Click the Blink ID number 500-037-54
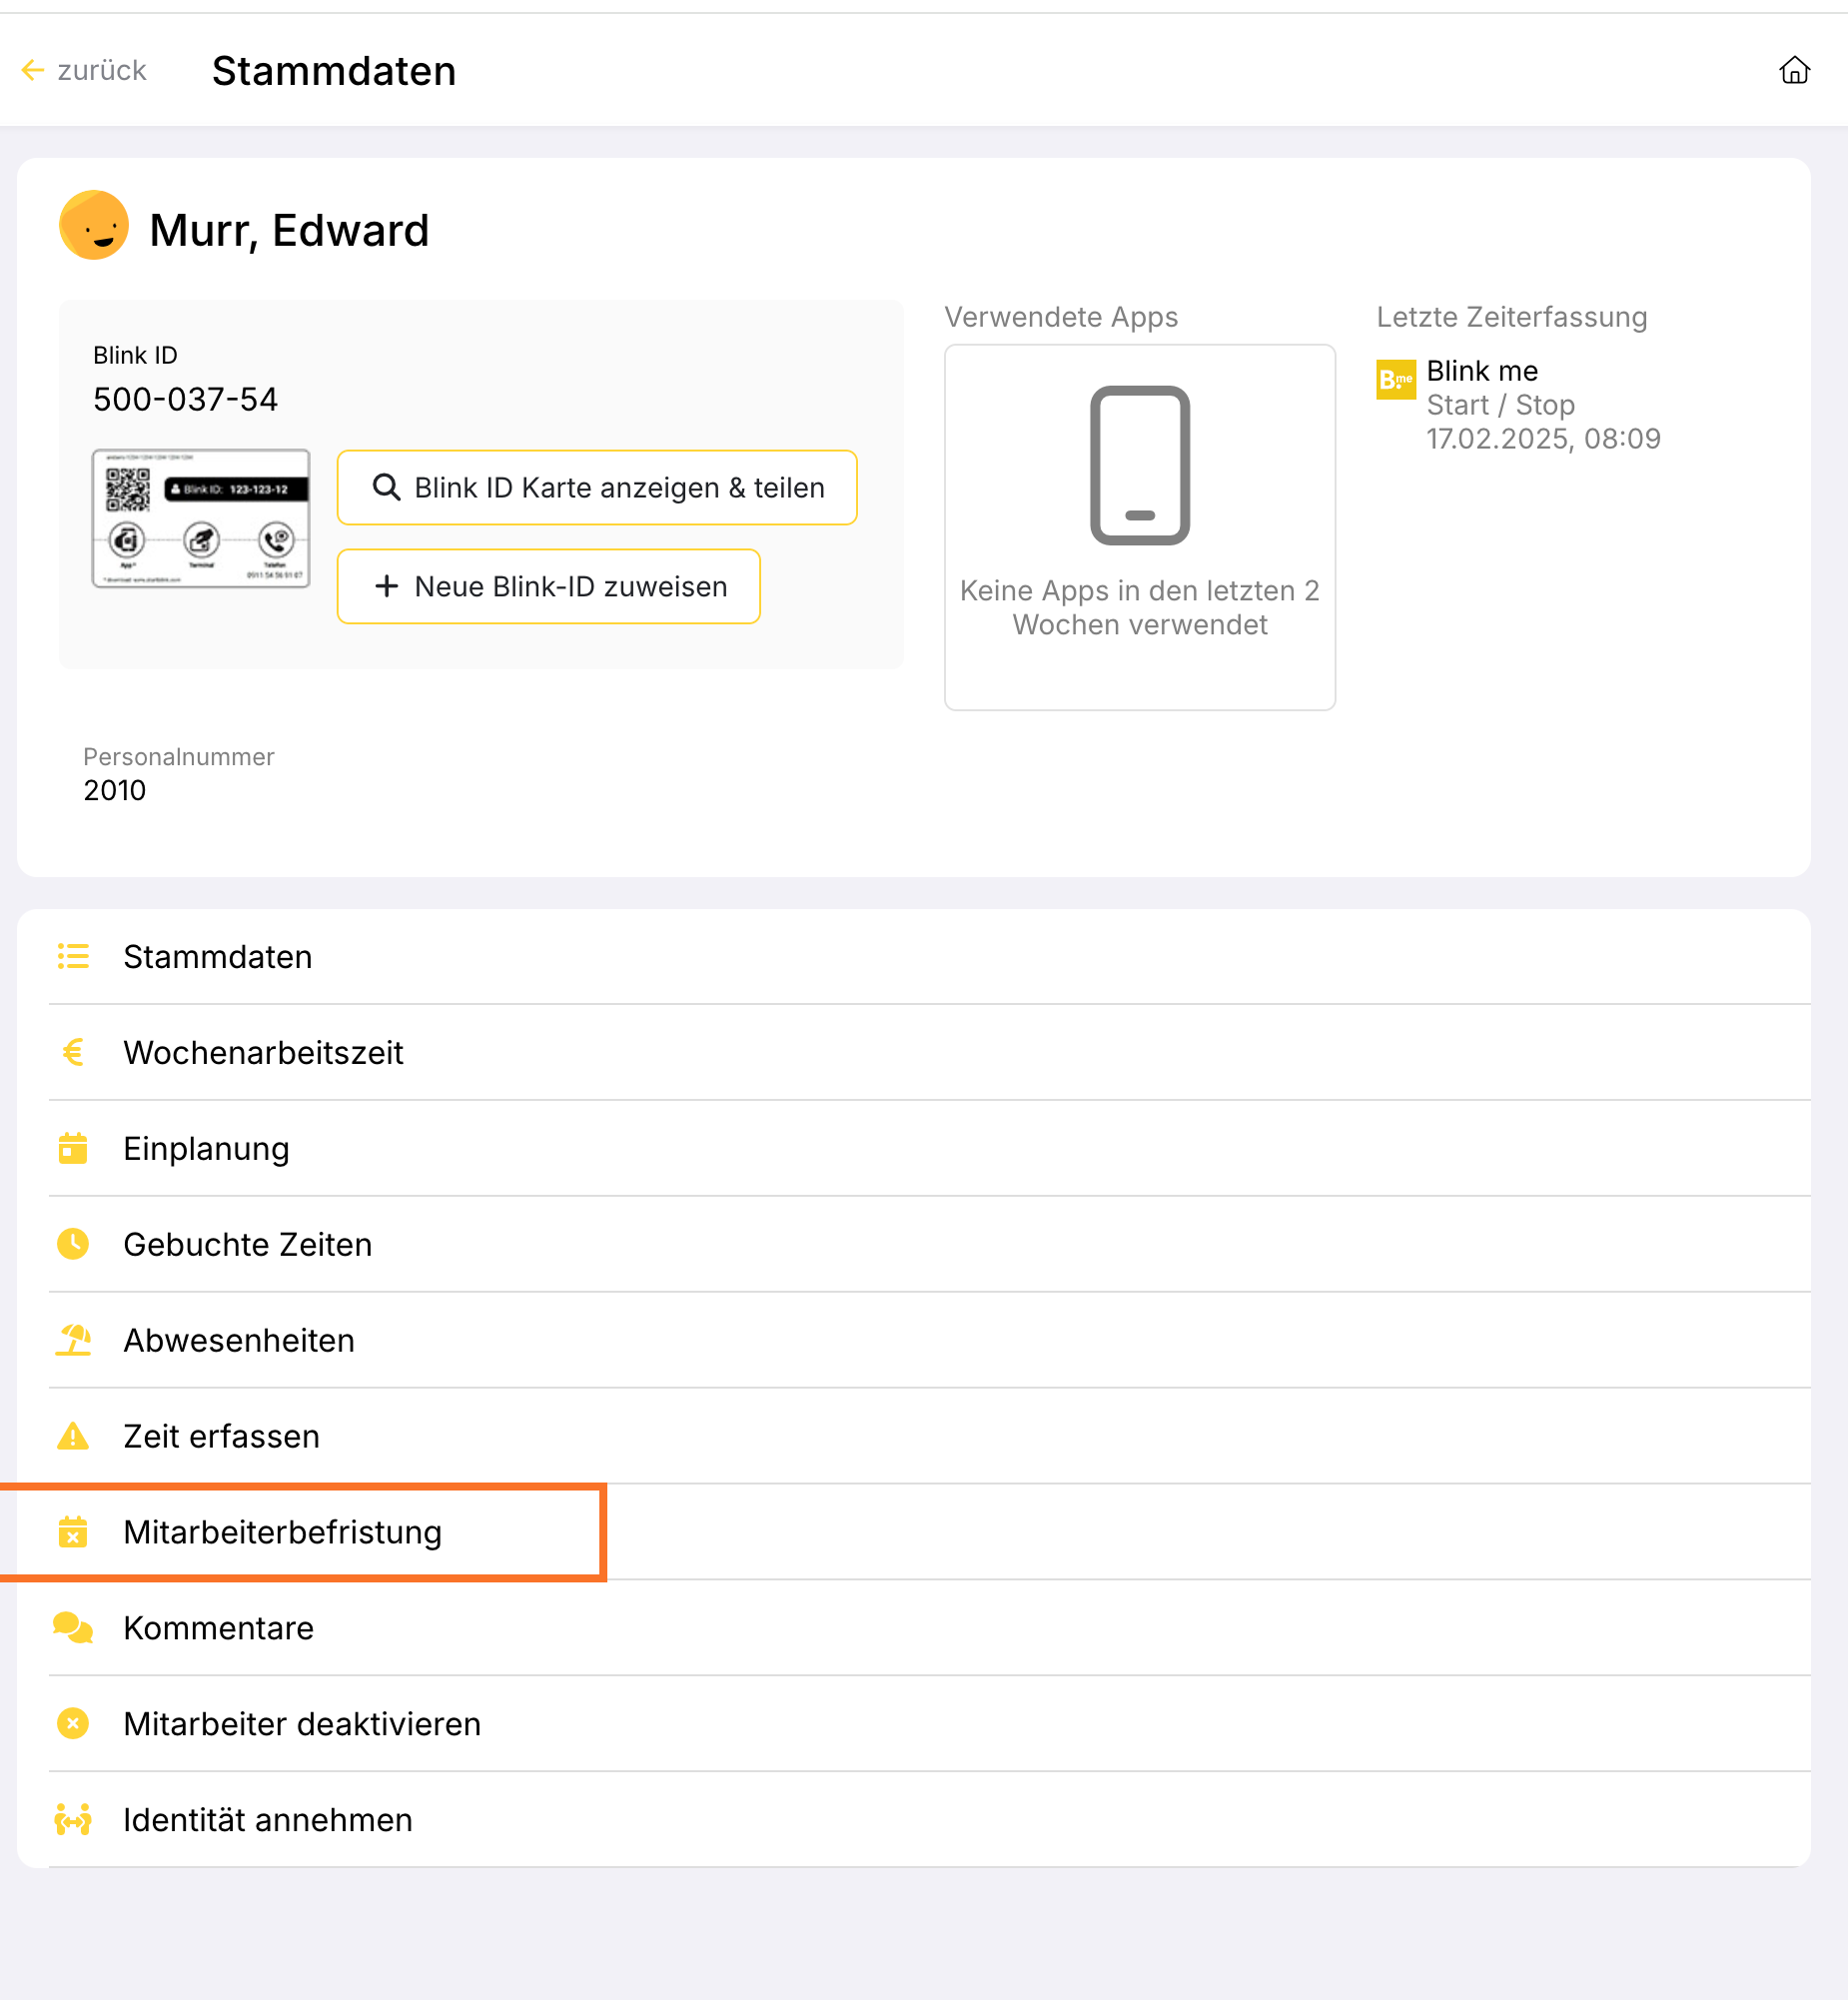 tap(185, 399)
